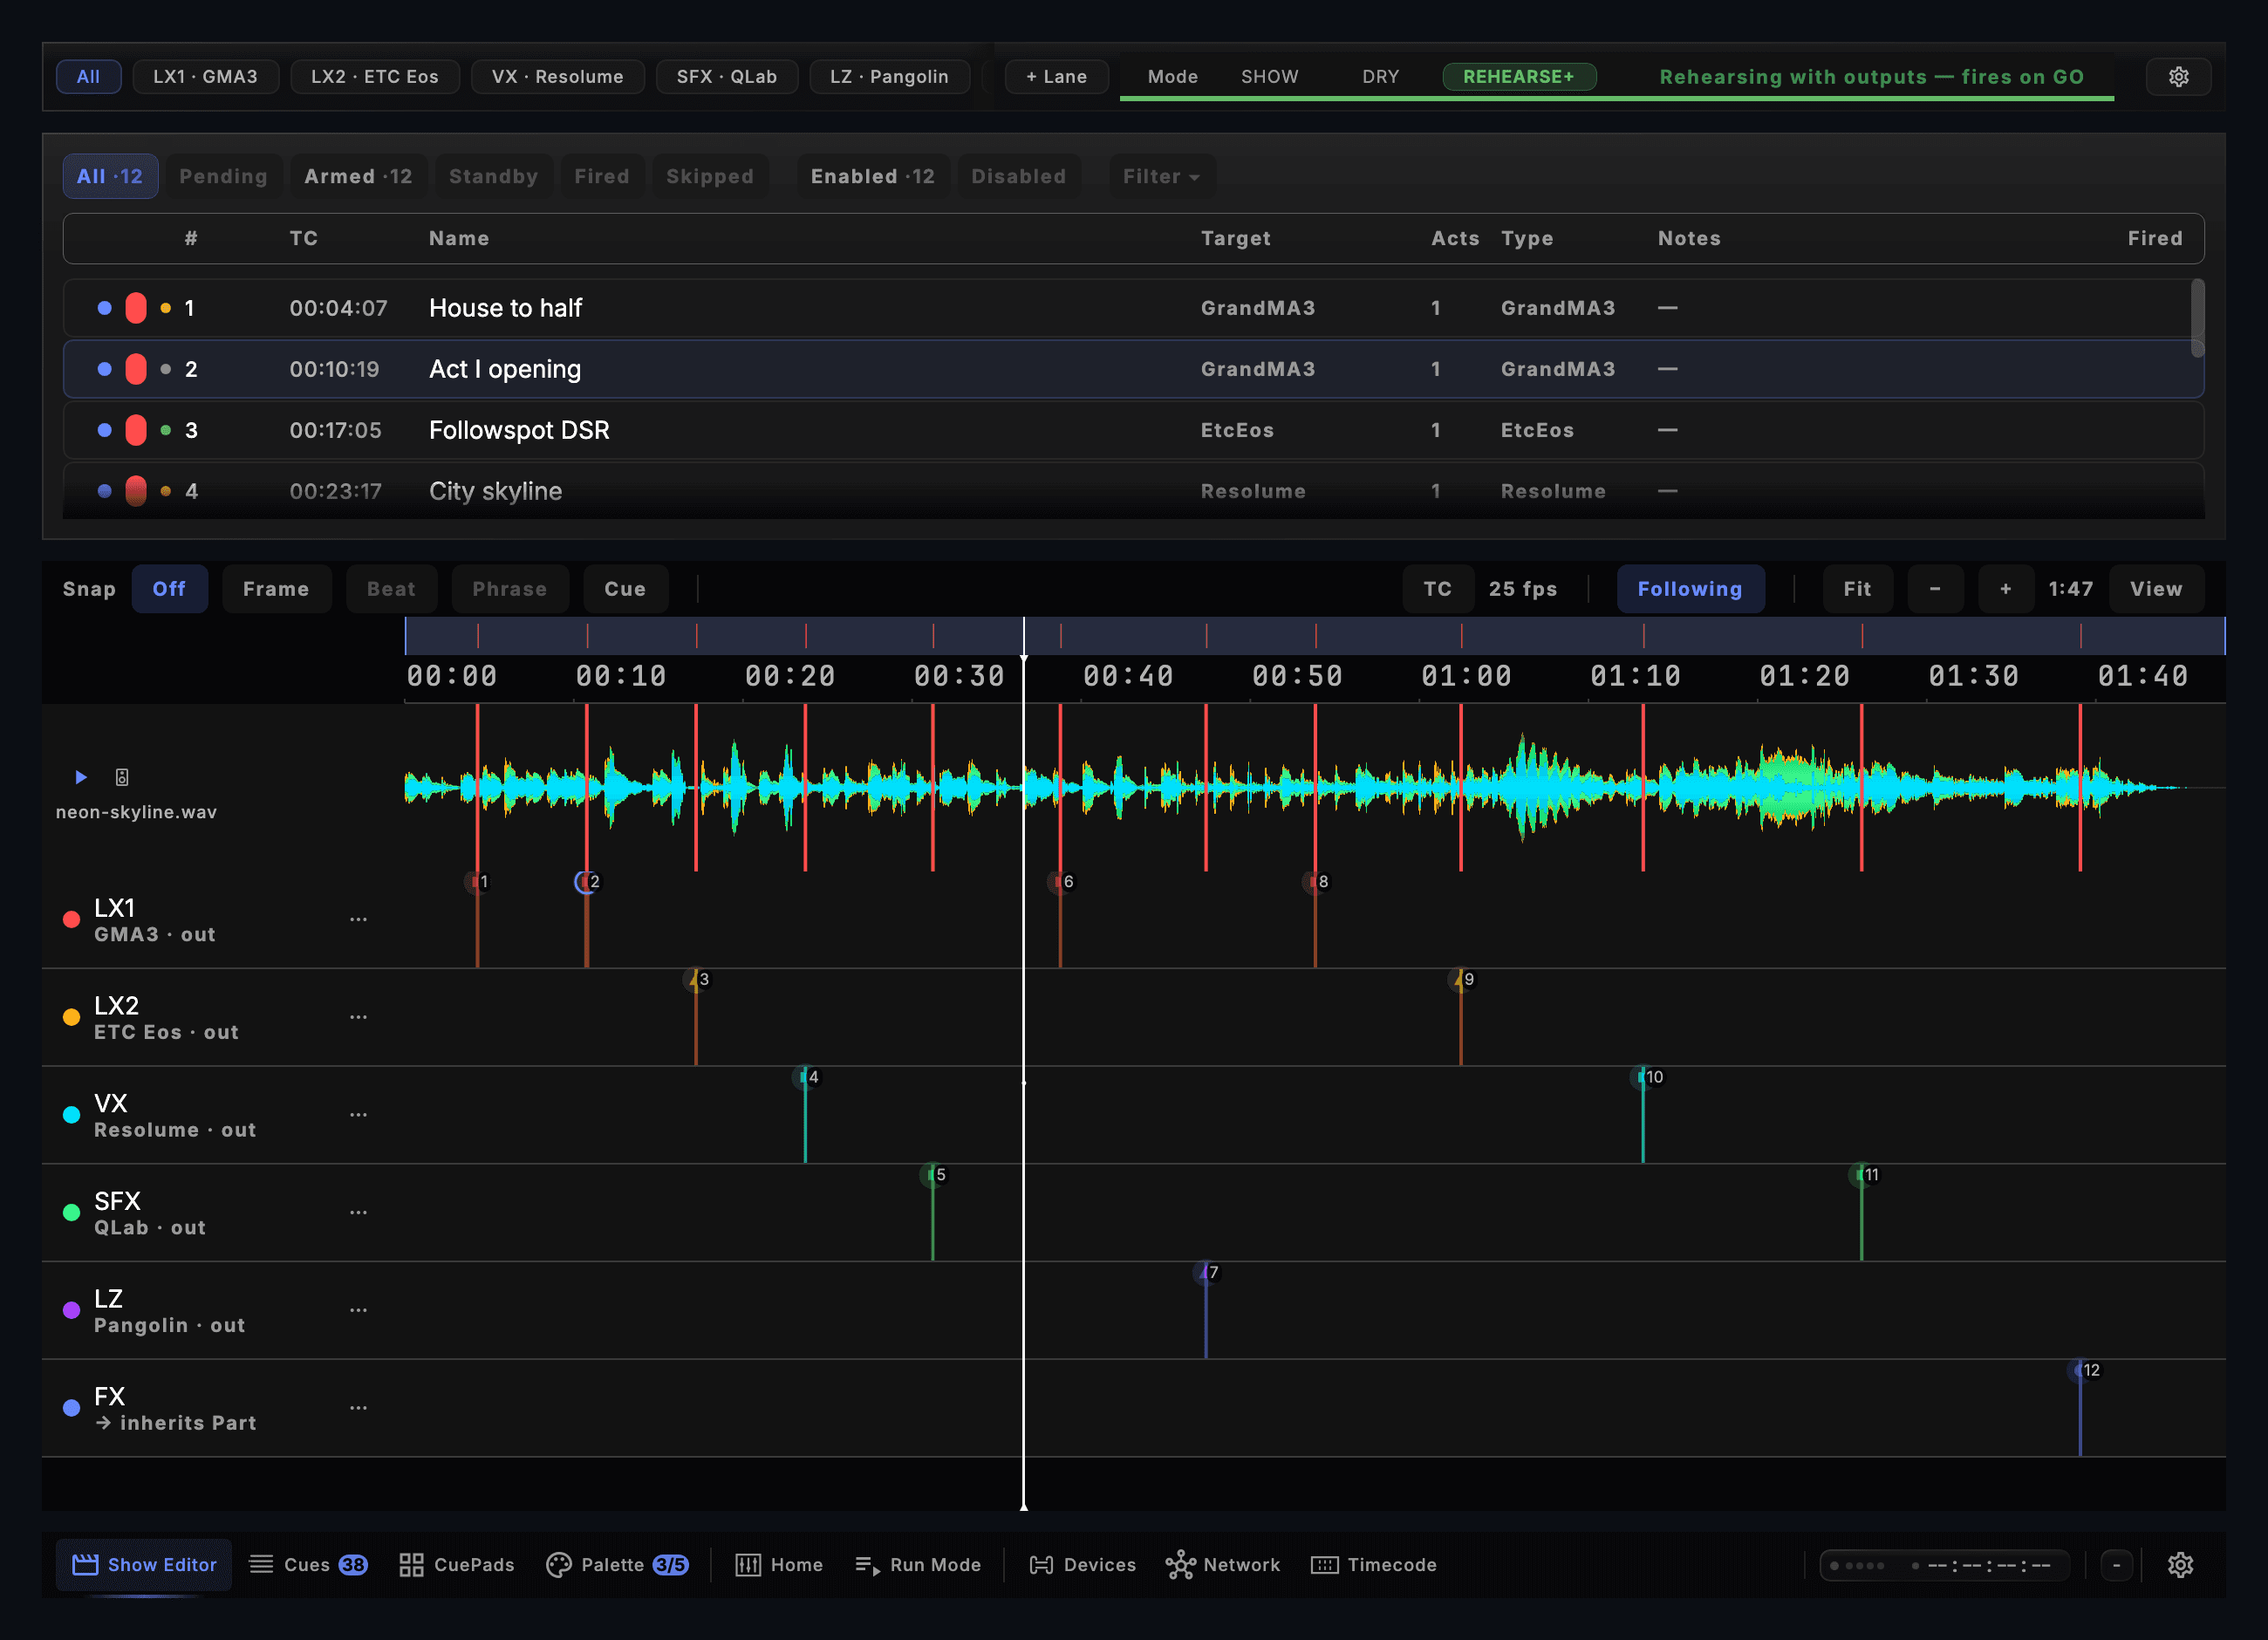The image size is (2268, 1640).
Task: Select cue marker 12 on FX lane
Action: (2084, 1371)
